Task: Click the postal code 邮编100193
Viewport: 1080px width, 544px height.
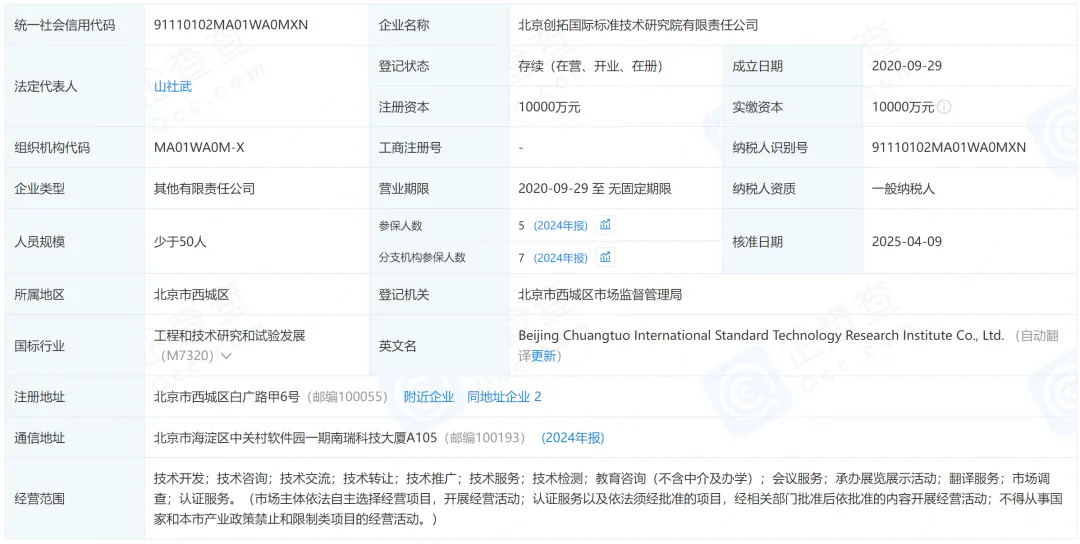Action: pos(484,437)
